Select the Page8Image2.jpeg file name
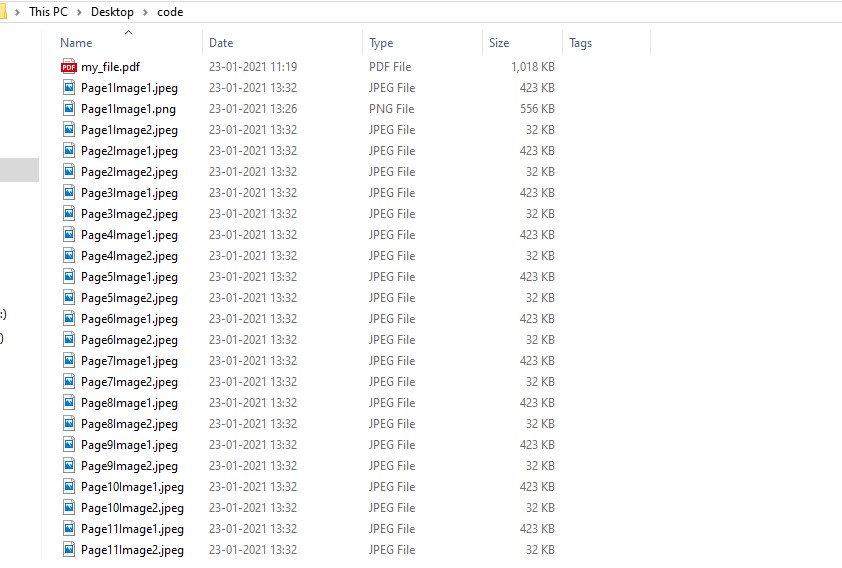The image size is (842, 568). 129,424
